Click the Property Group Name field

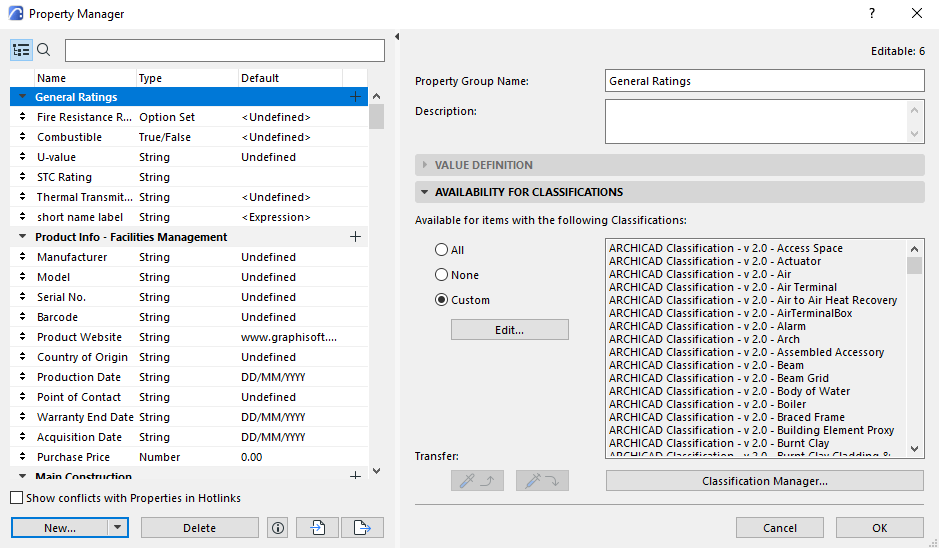pyautogui.click(x=765, y=81)
